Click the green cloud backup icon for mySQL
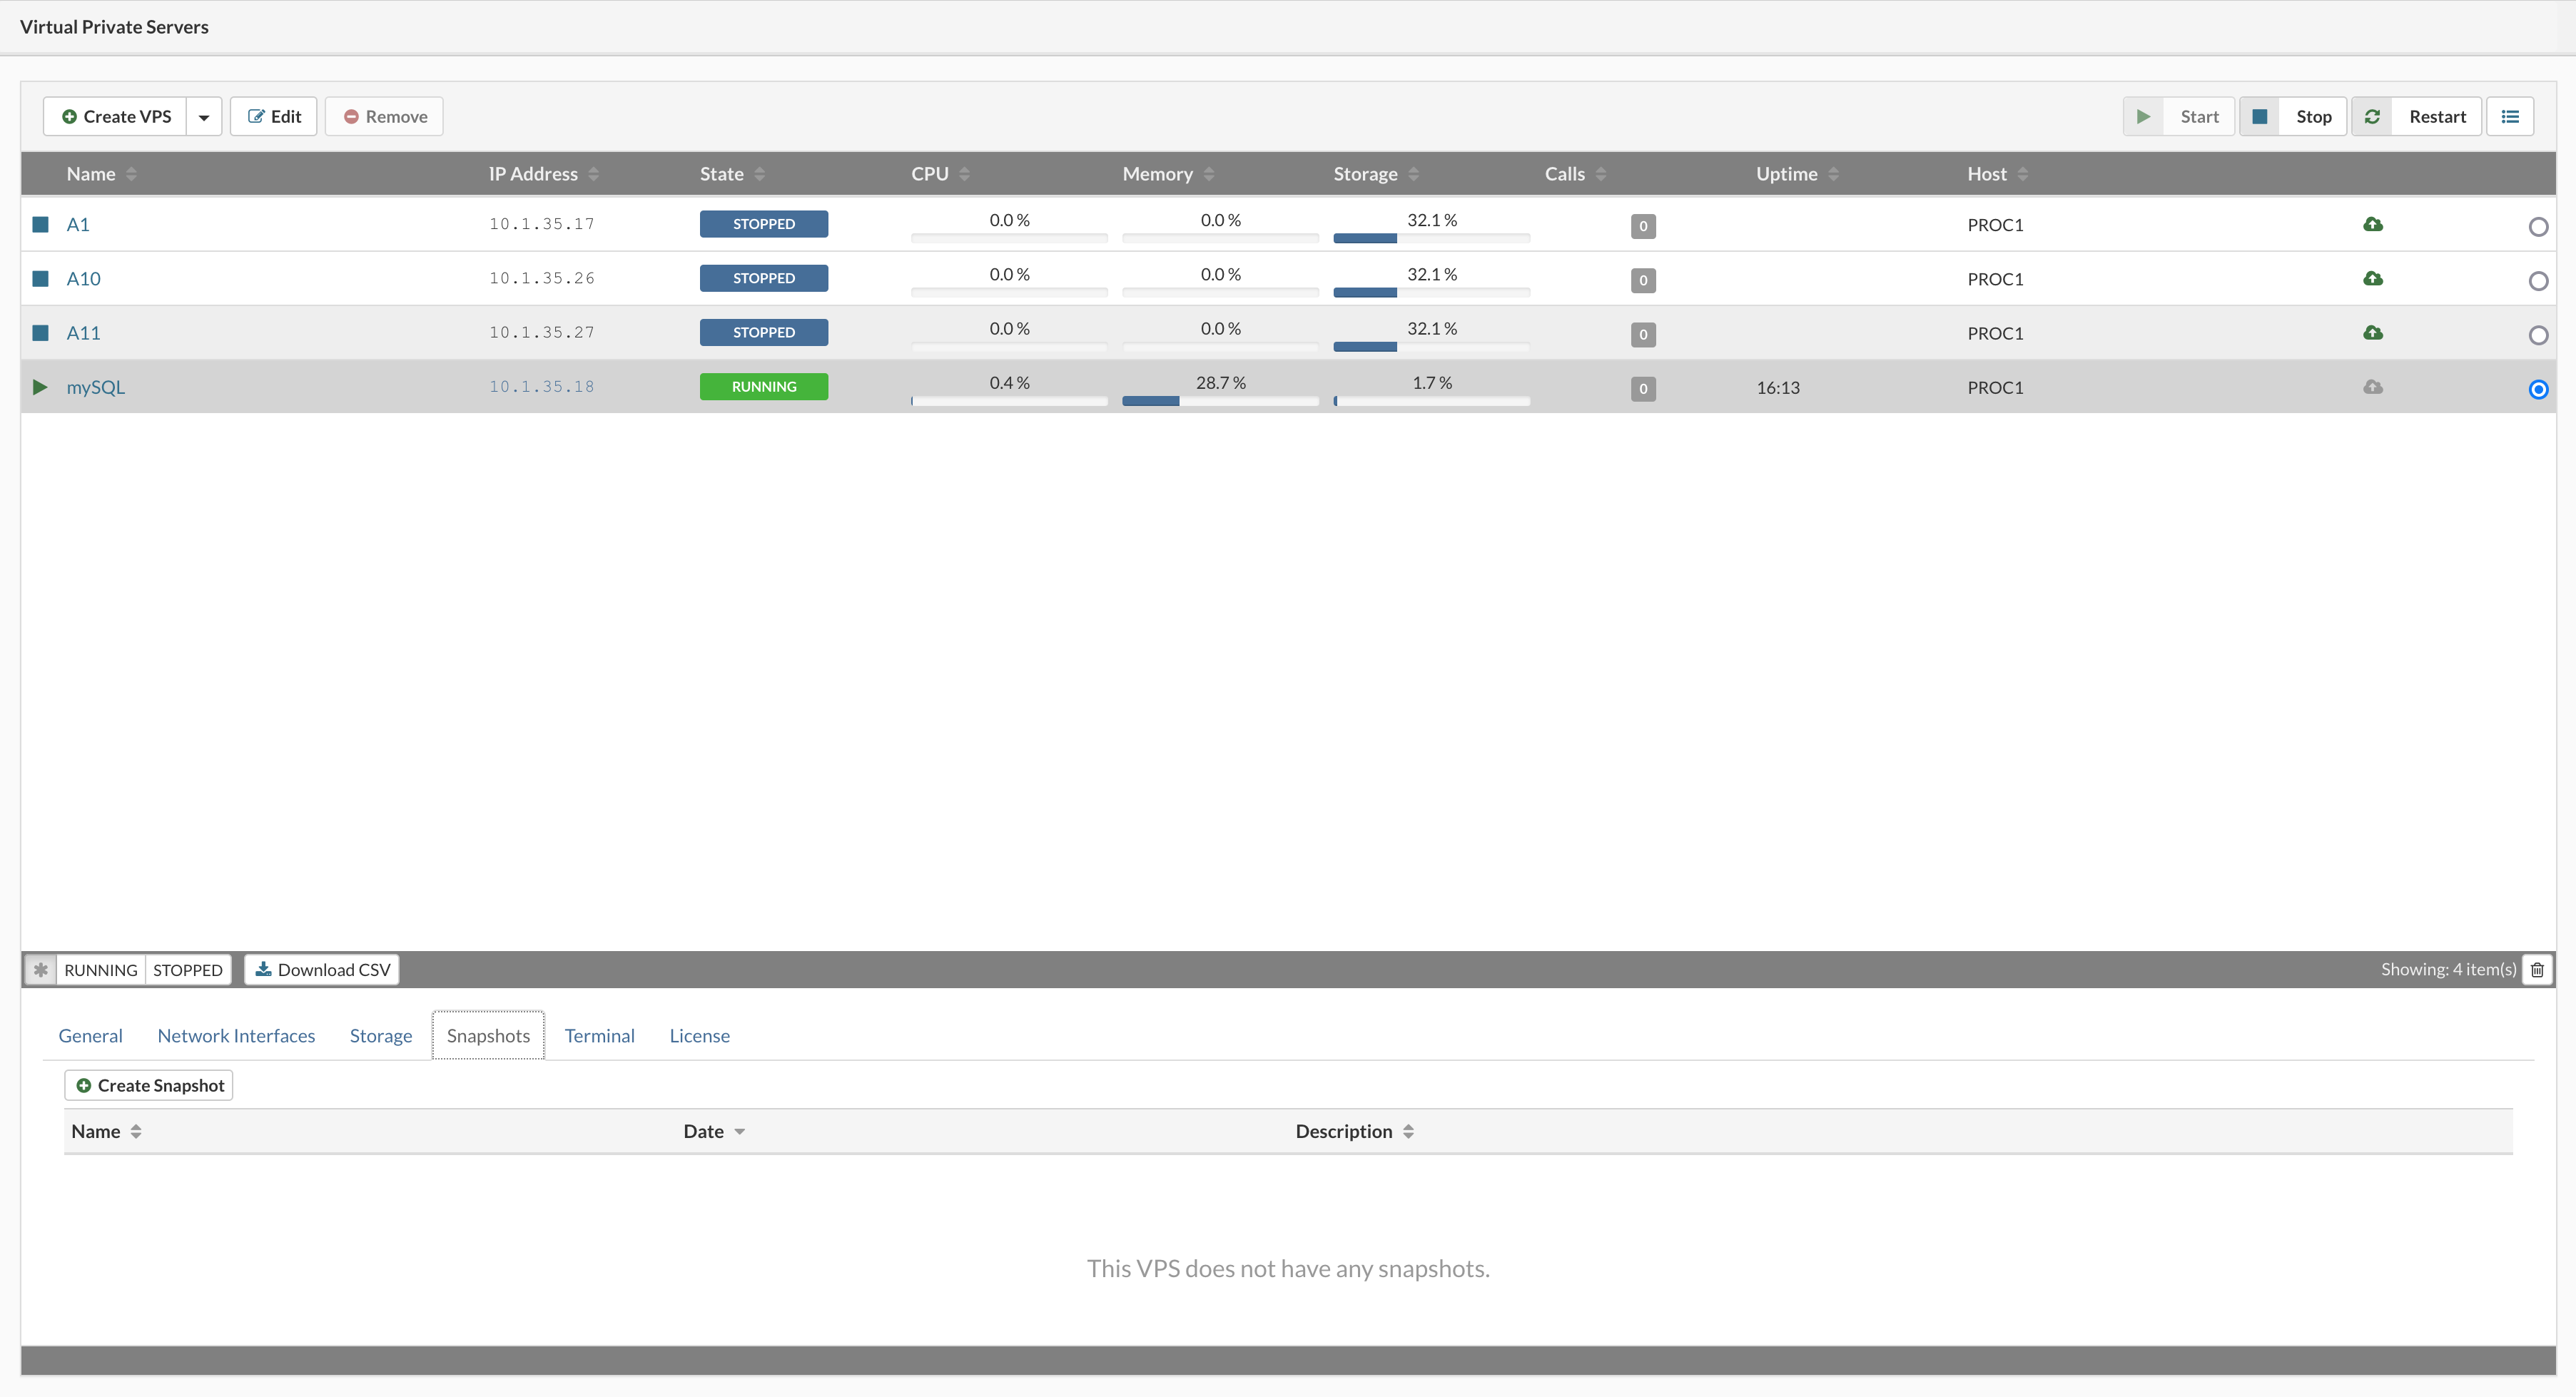Viewport: 2576px width, 1397px height. [2373, 385]
